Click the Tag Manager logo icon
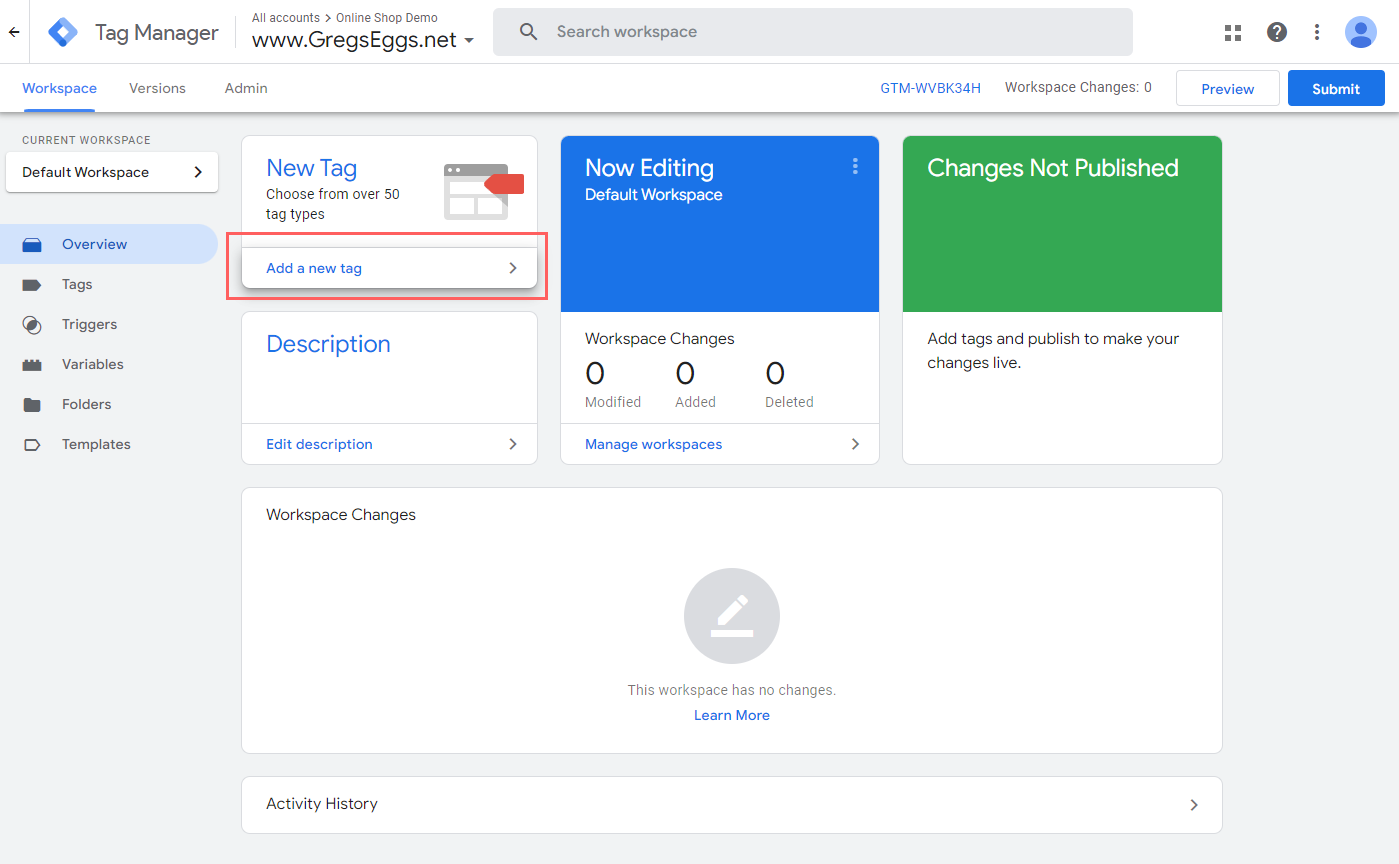Screen dimensions: 1399x864 coord(63,32)
